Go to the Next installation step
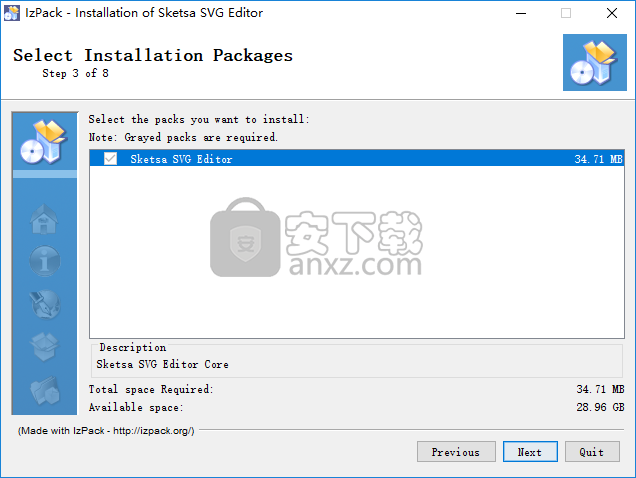 coord(530,452)
